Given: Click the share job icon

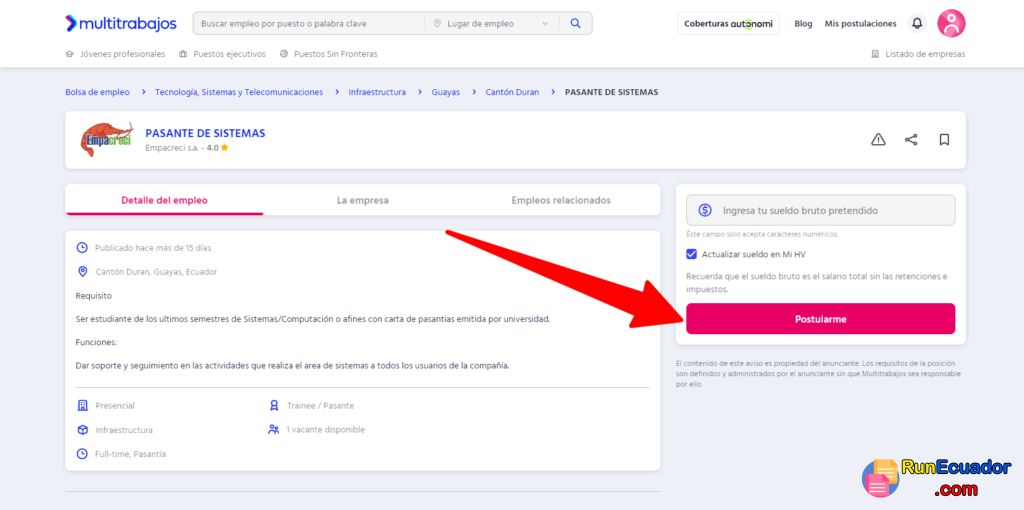Looking at the screenshot, I should coord(911,140).
